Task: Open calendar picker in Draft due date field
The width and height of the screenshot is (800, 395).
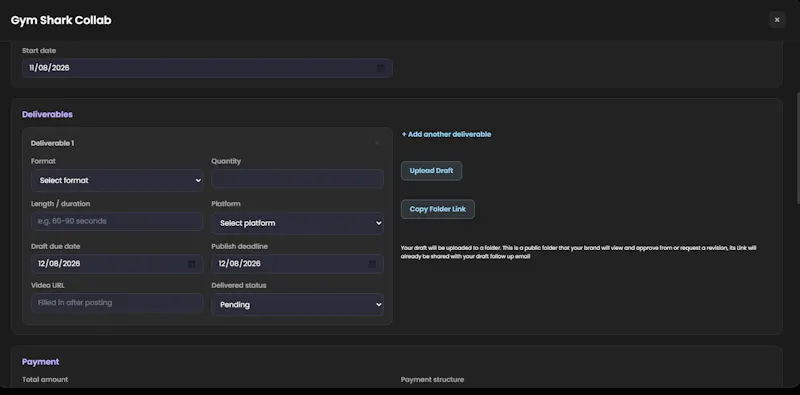Action: (x=191, y=264)
